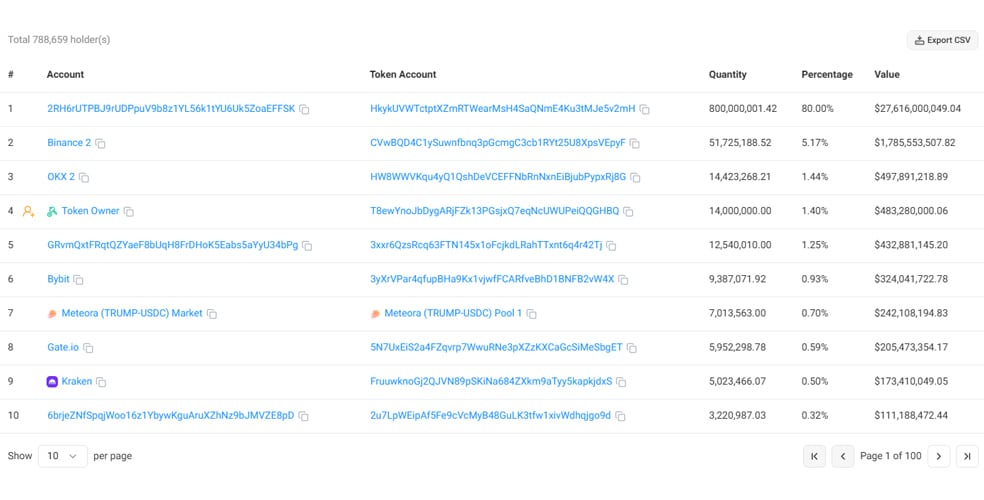
Task: Click the Value column header
Action: point(887,75)
